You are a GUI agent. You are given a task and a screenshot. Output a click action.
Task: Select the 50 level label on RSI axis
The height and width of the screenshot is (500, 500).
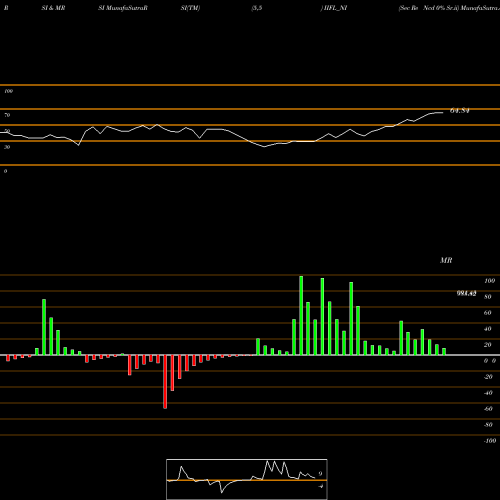coord(7,131)
